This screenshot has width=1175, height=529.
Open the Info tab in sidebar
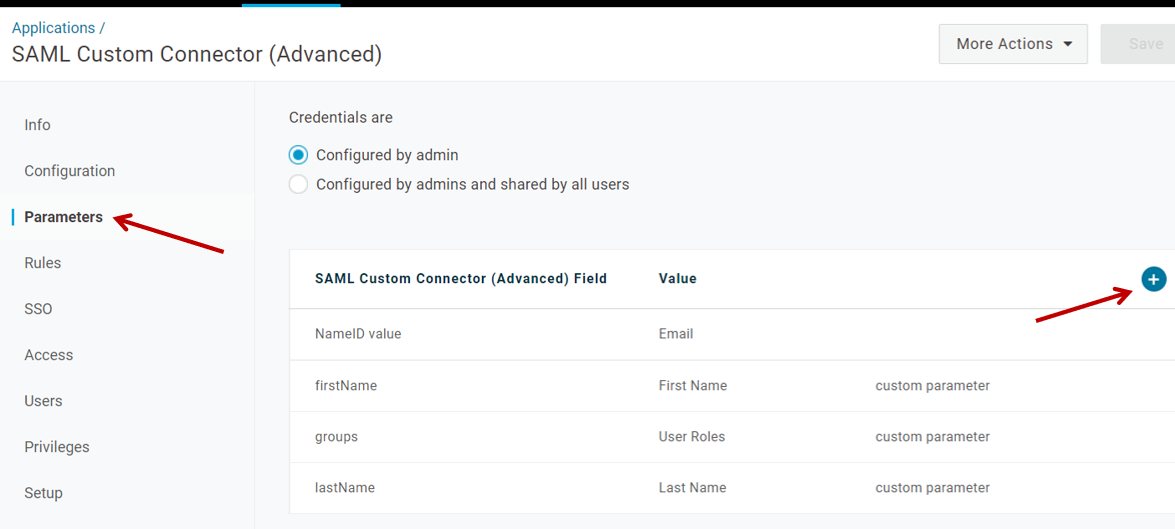click(x=38, y=125)
